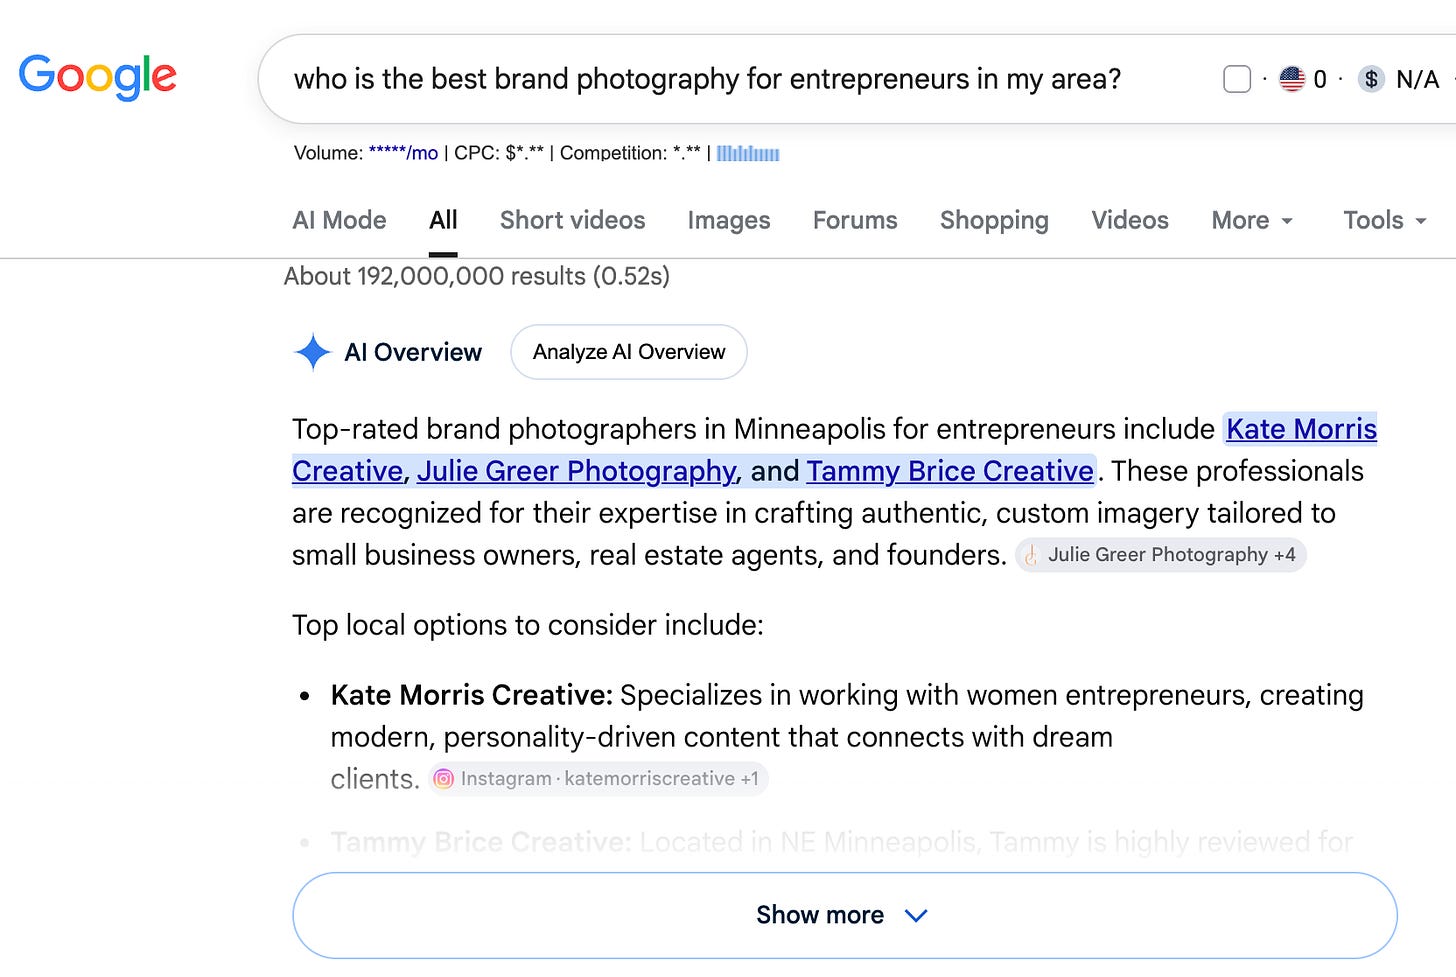Open the Forums tab
Screen dimensions: 1456x977
tap(855, 220)
